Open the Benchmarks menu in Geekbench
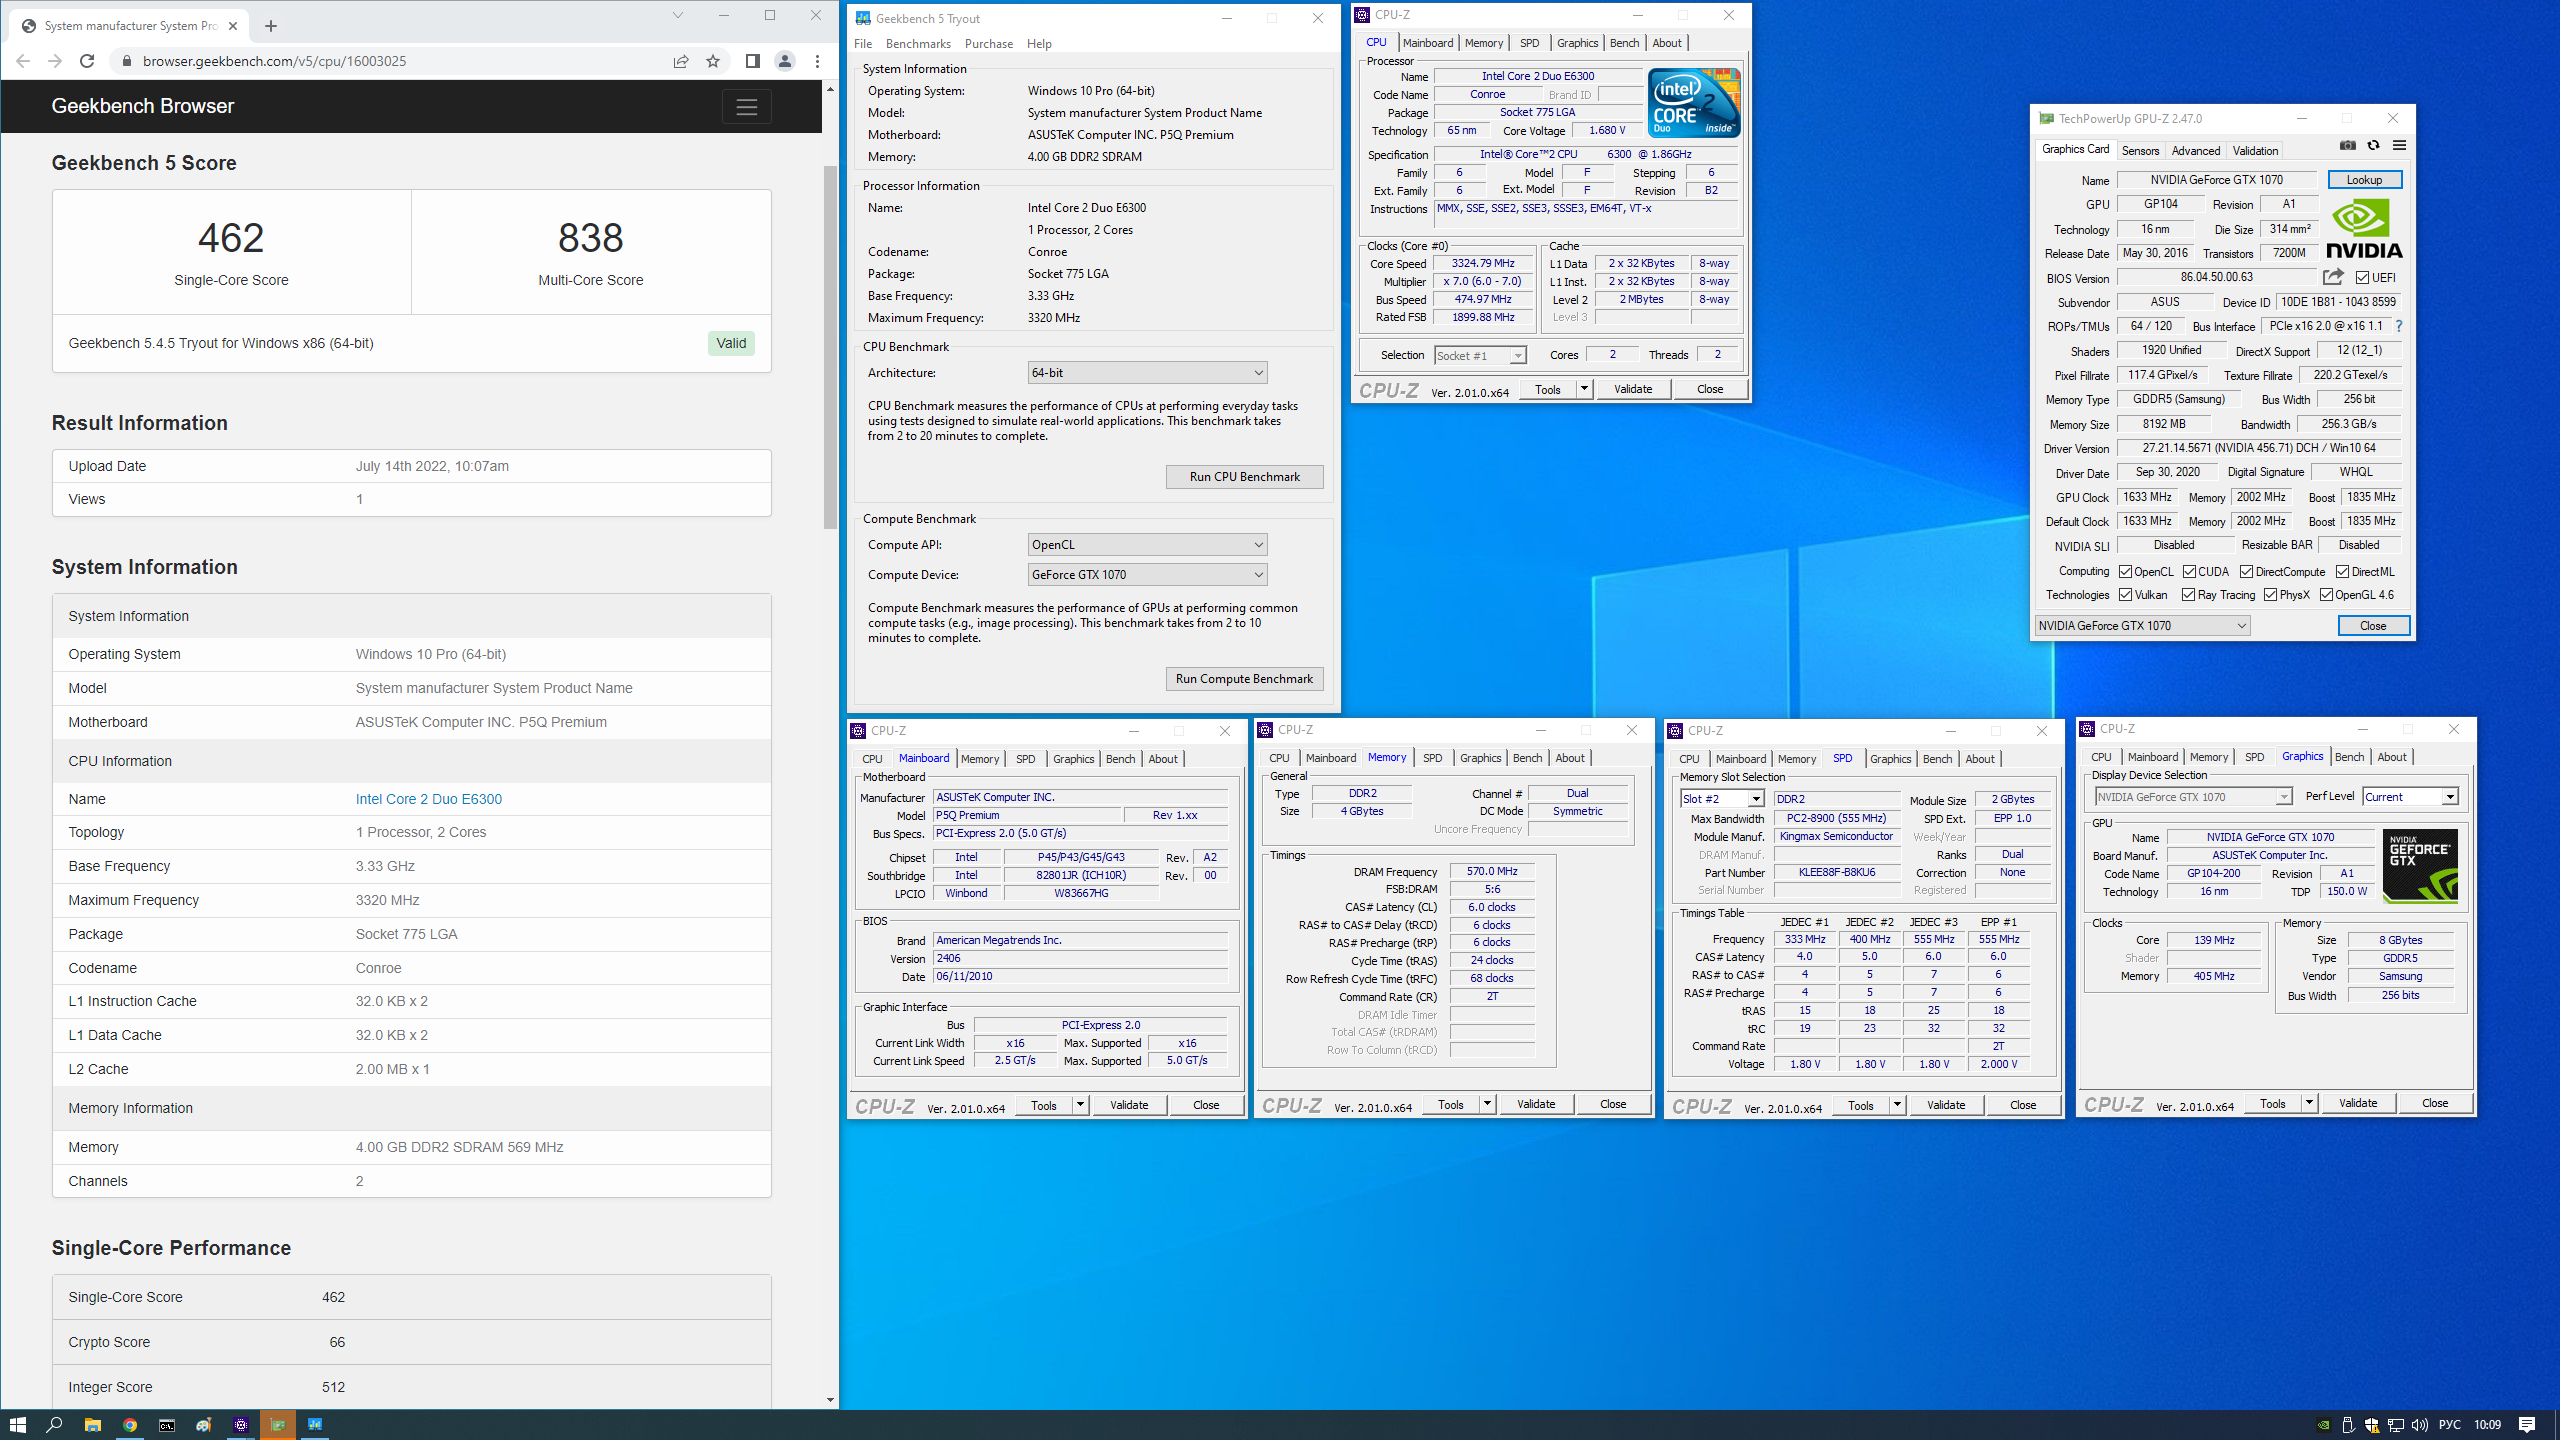This screenshot has width=2560, height=1440. 918,44
